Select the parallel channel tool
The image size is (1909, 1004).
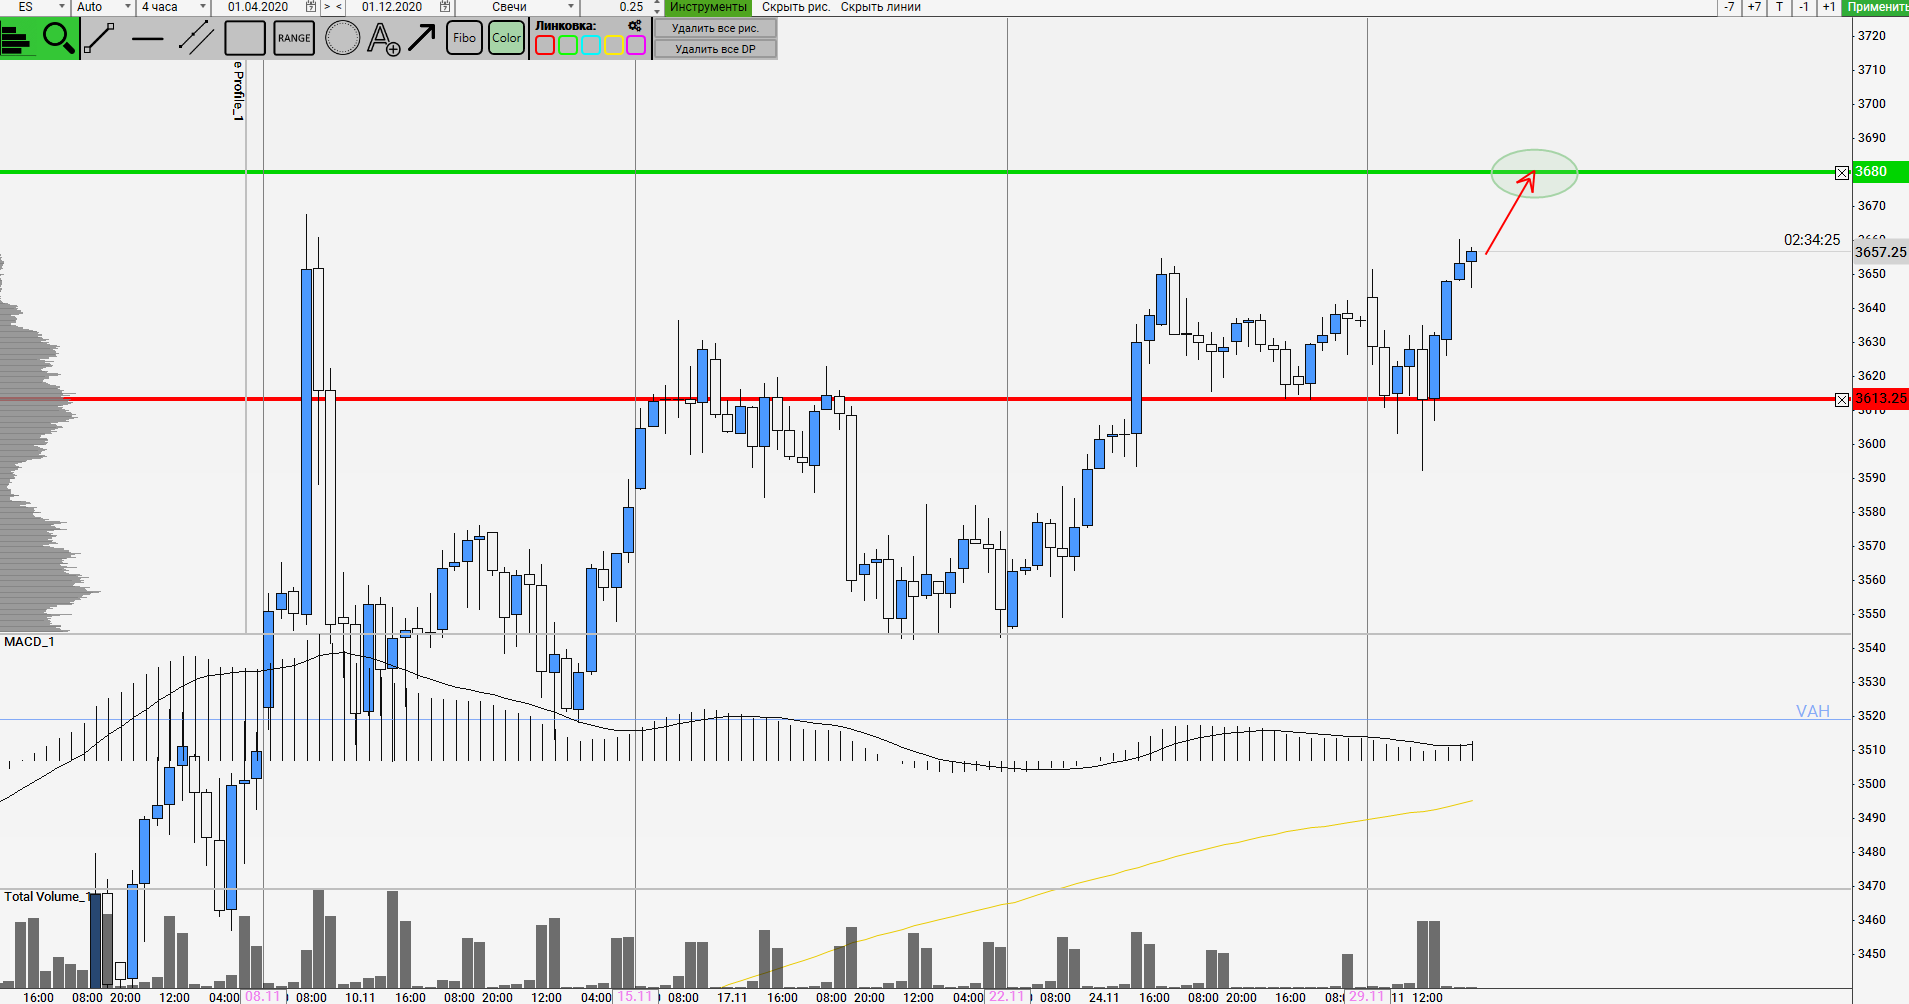pos(196,39)
